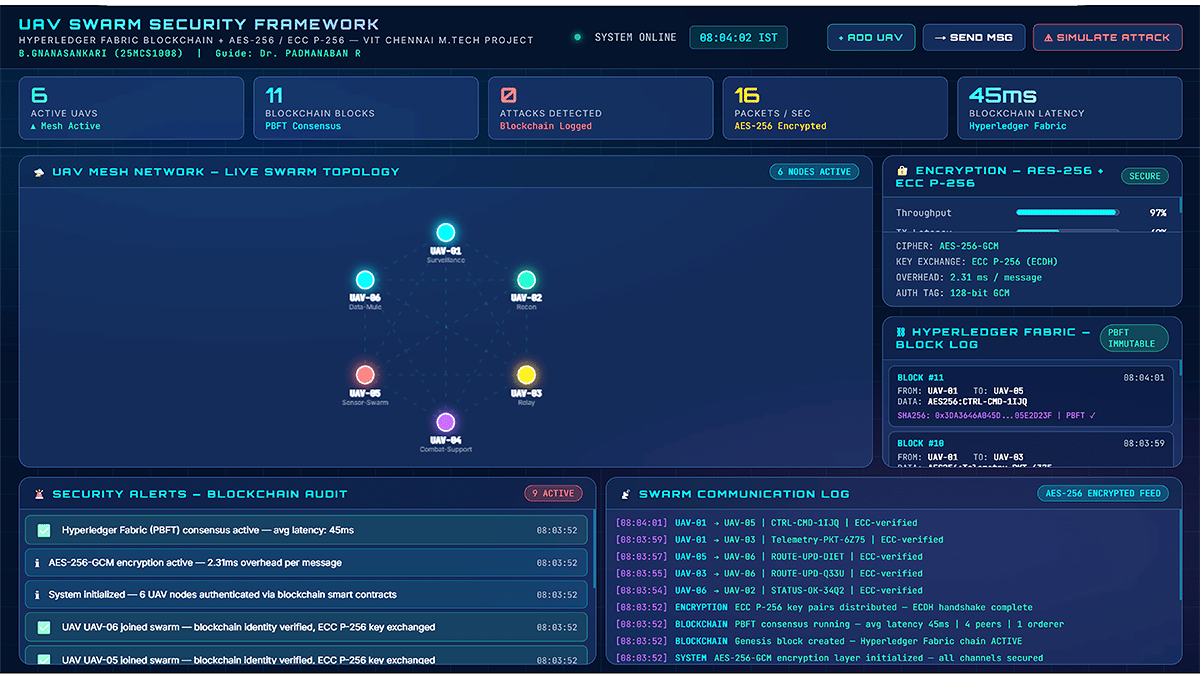This screenshot has height=674, width=1200.
Task: Open the Blockchain Blocks stat card
Action: [x=365, y=108]
